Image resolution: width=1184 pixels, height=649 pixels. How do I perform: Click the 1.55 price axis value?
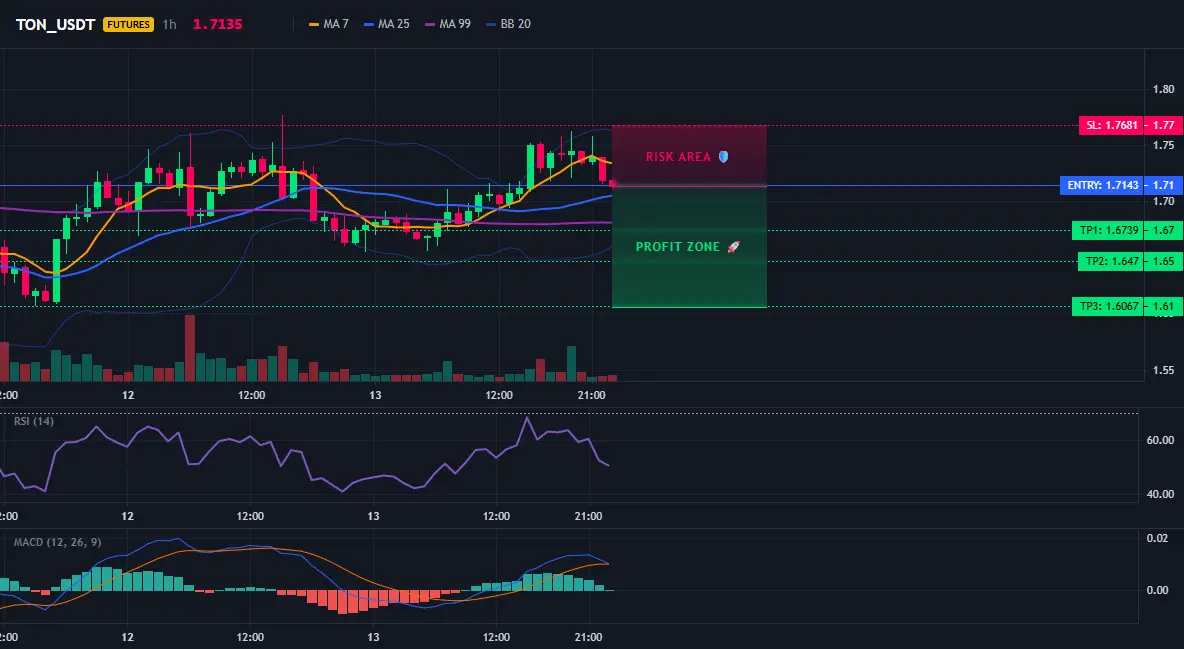click(1164, 370)
